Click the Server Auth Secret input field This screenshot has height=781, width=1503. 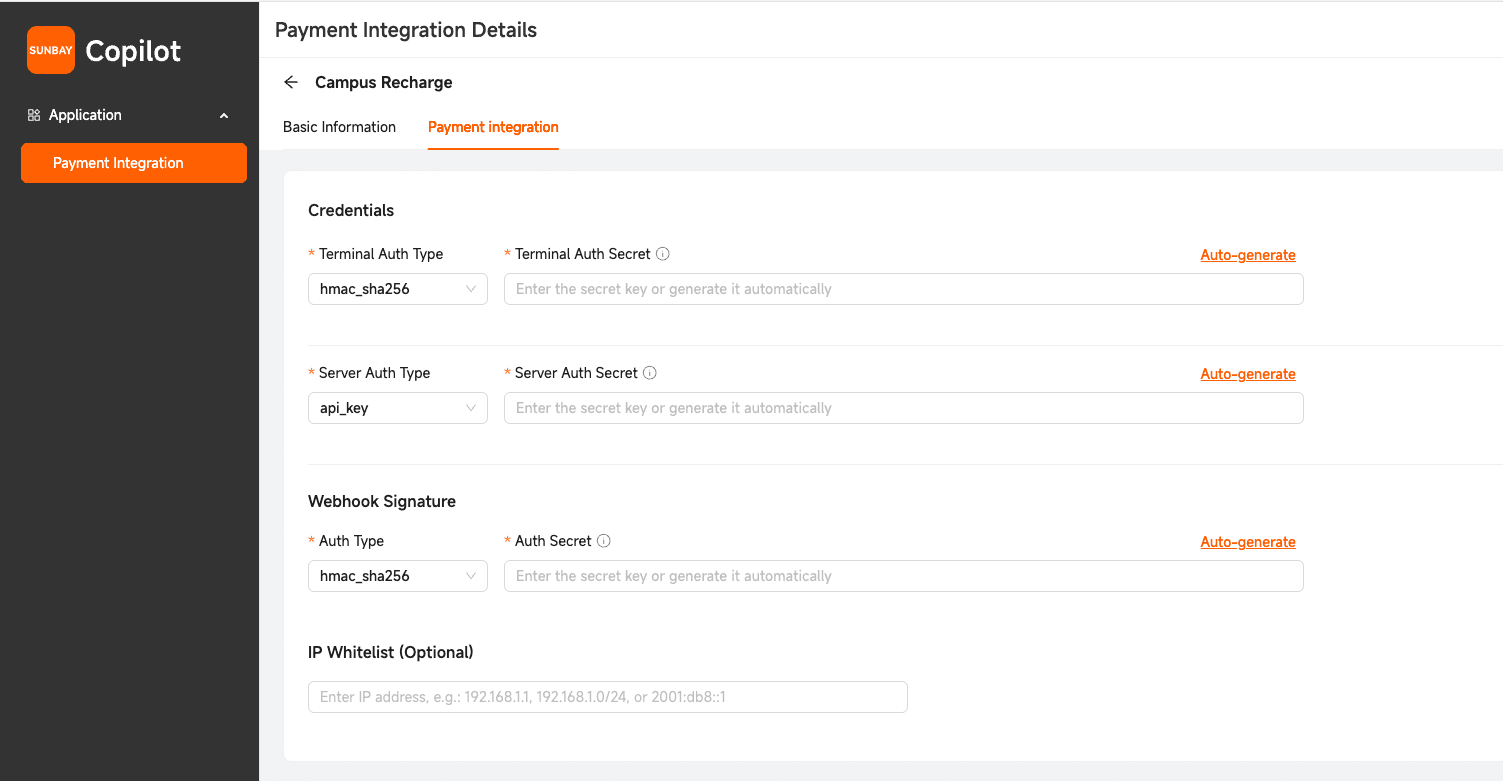[902, 407]
